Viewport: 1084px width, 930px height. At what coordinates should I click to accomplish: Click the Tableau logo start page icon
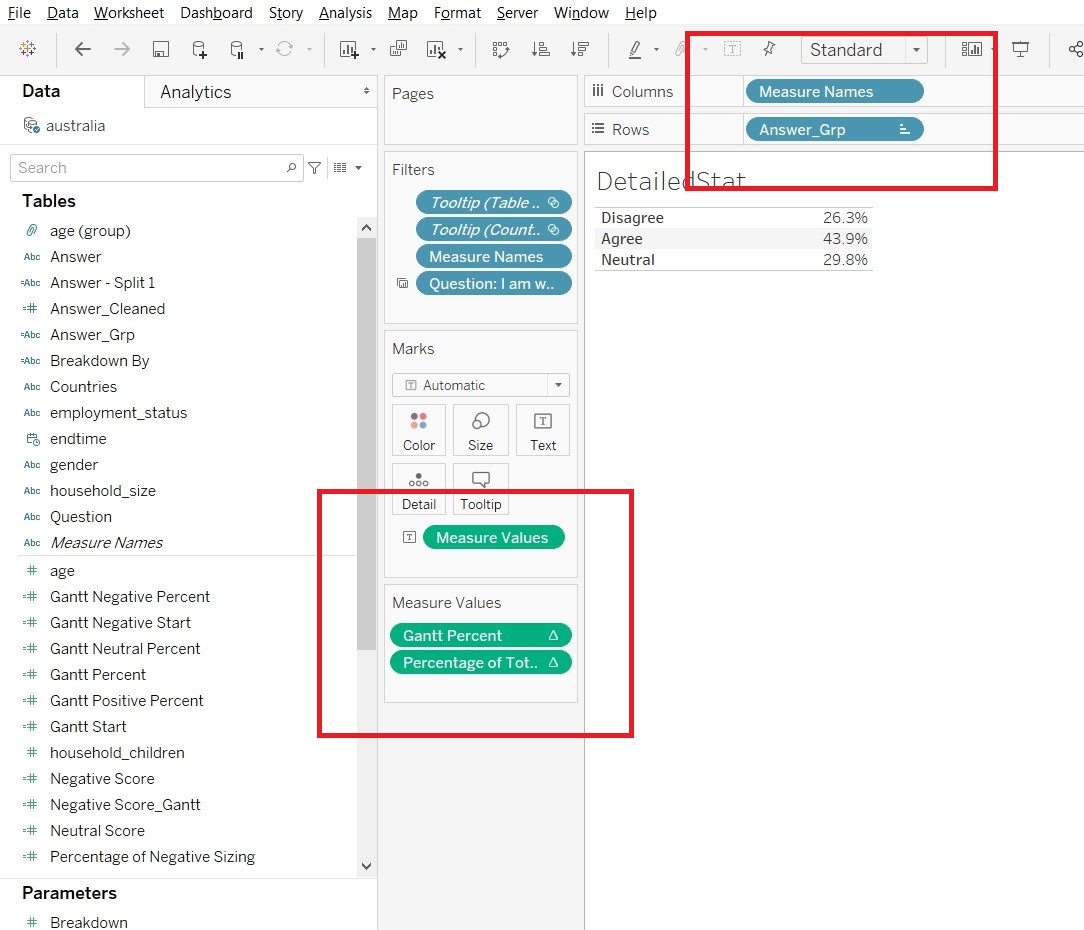28,49
